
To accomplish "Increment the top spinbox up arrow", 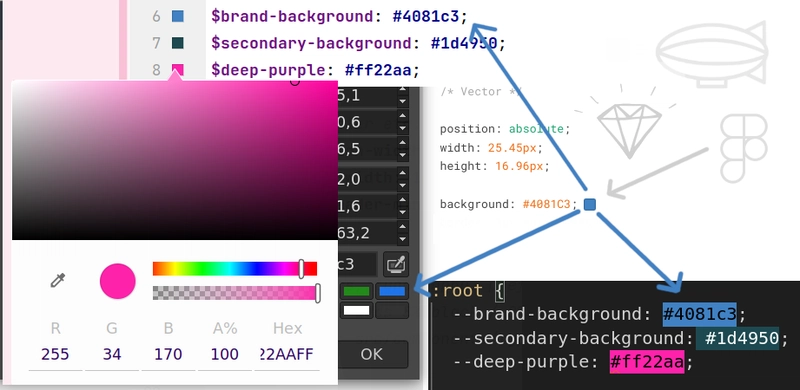I will [x=403, y=90].
